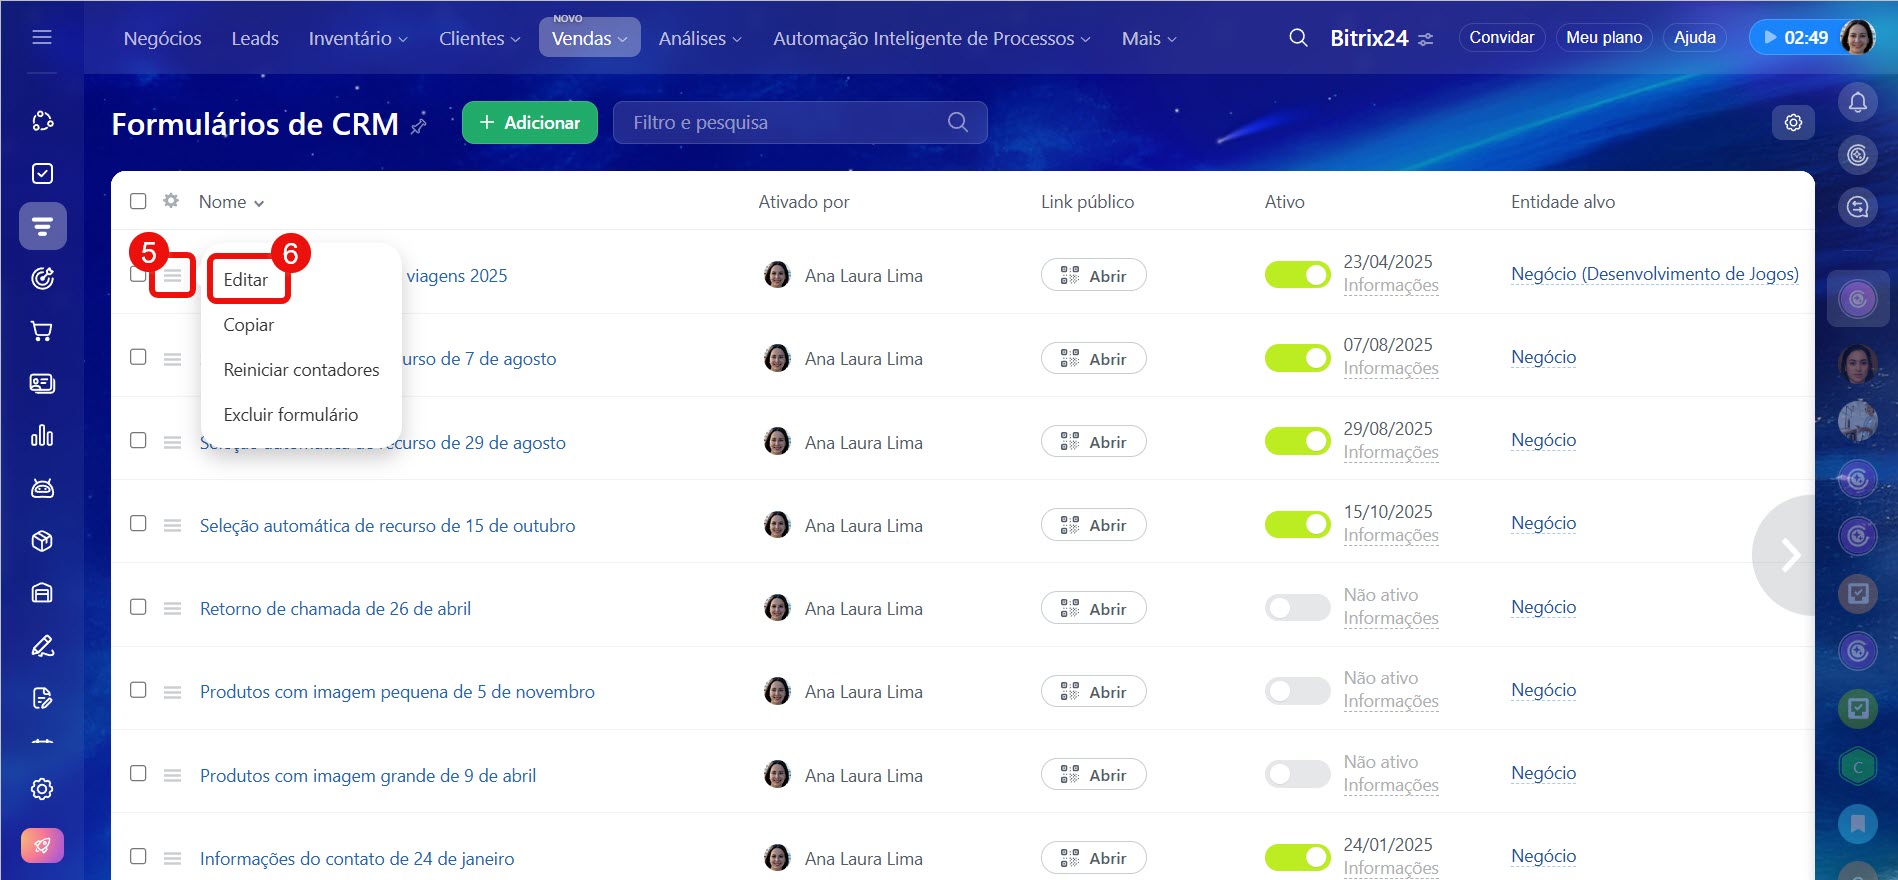Focus the Filtro e pesquisa field
The height and width of the screenshot is (880, 1898).
pyautogui.click(x=780, y=122)
